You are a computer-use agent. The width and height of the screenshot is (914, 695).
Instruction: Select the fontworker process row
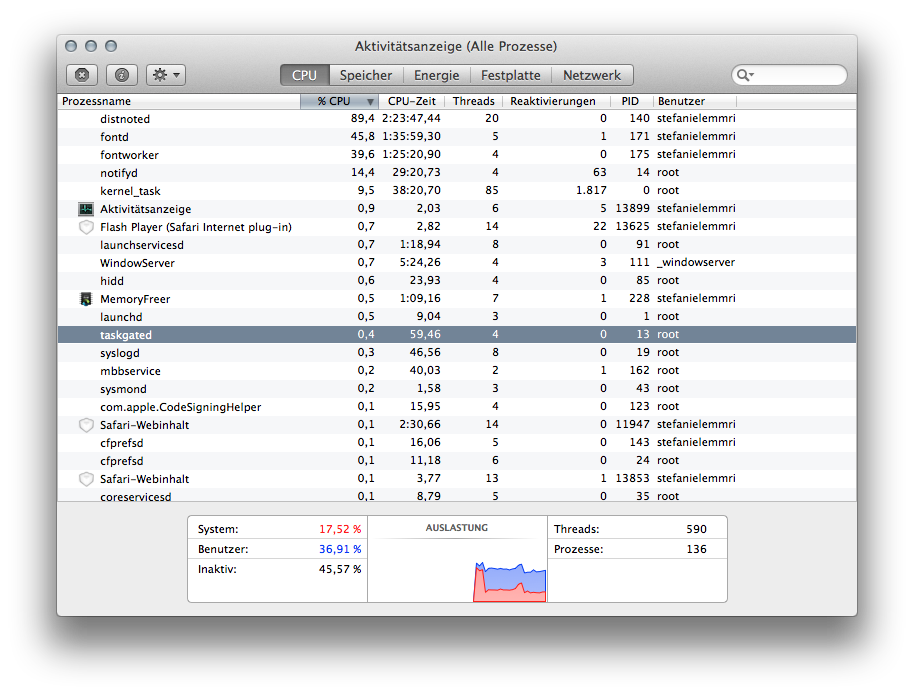click(x=457, y=155)
